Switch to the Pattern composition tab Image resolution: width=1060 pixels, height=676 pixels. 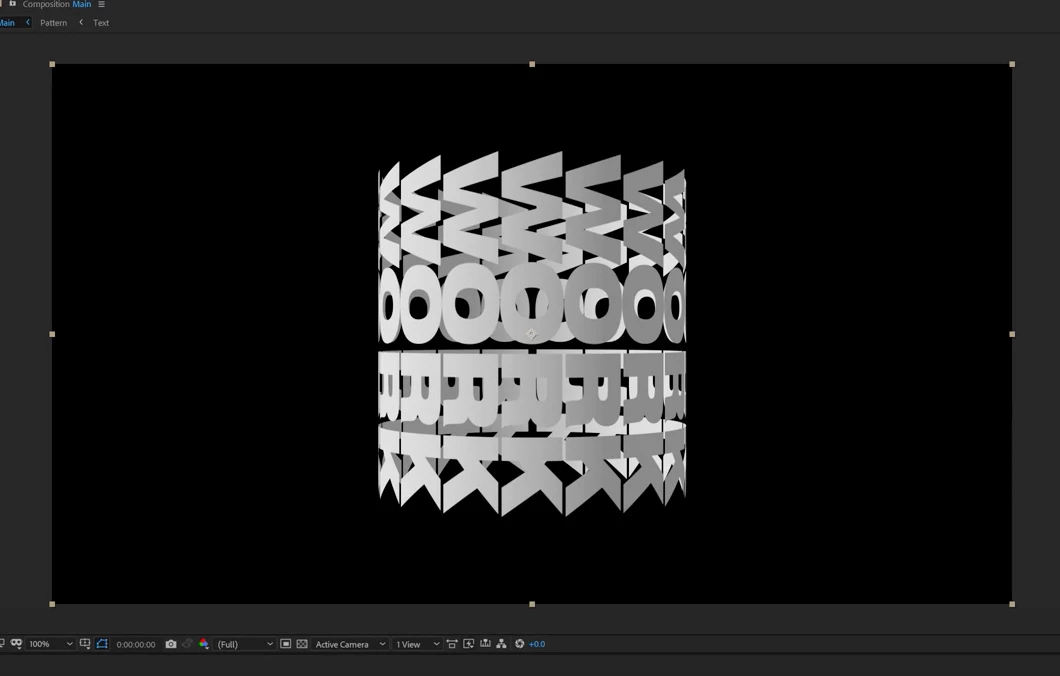[53, 22]
